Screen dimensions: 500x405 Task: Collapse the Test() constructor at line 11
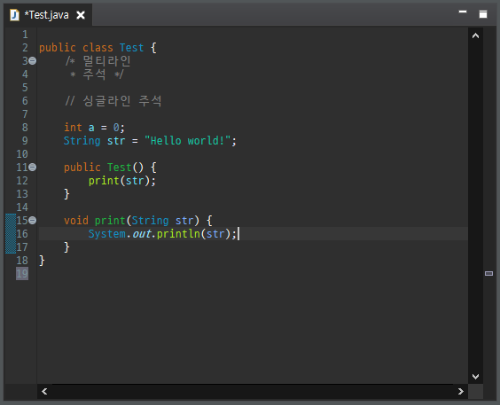[32, 167]
